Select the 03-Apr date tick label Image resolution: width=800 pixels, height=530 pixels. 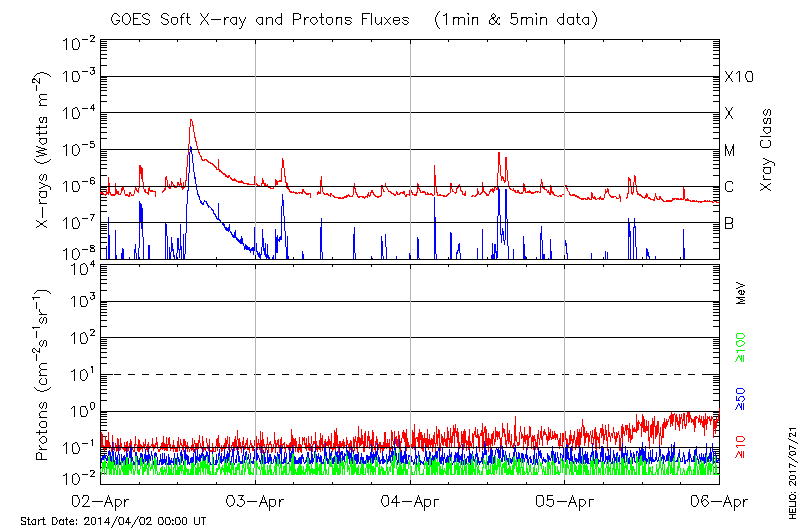pos(256,501)
